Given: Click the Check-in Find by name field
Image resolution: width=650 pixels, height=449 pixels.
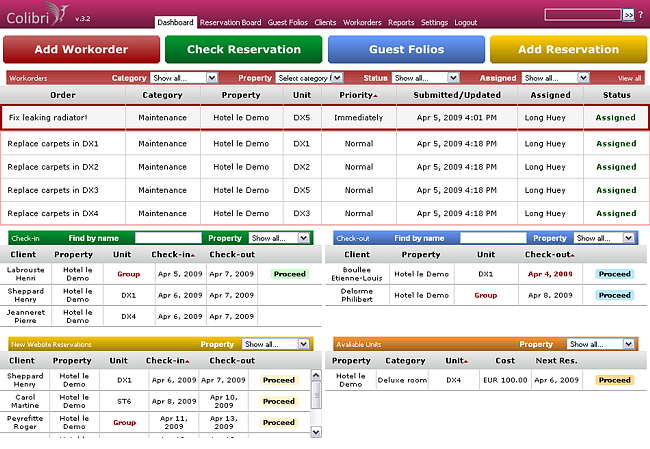Looking at the screenshot, I should [x=168, y=238].
